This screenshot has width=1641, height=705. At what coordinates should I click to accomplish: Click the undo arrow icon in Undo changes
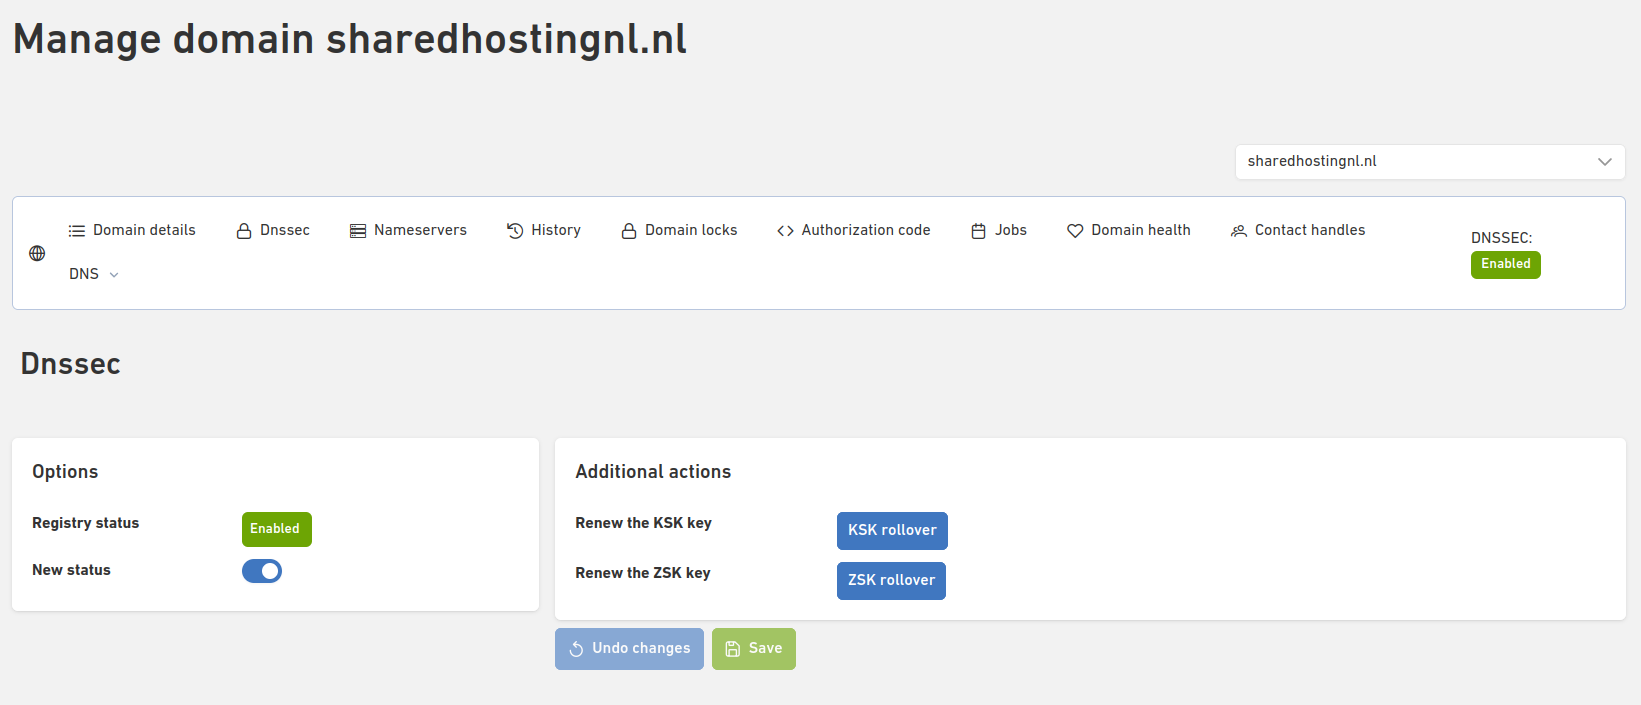pos(576,649)
